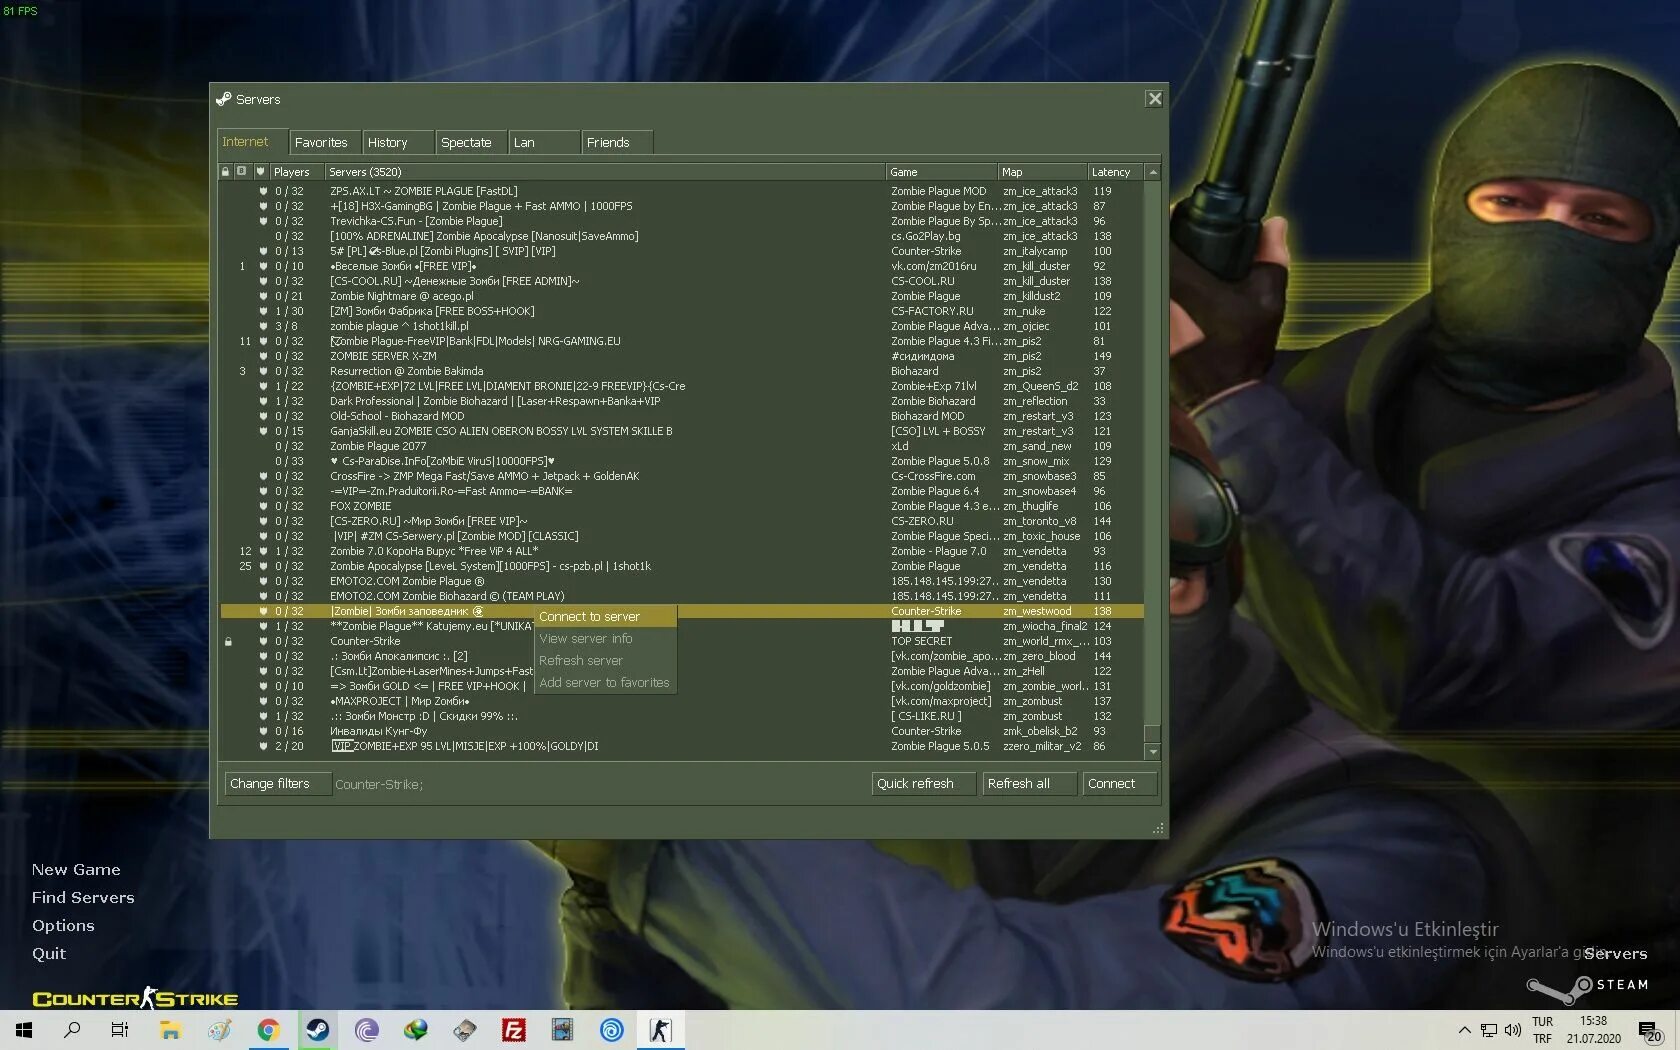Image resolution: width=1680 pixels, height=1050 pixels.
Task: Open the Friends tab
Action: [616, 142]
